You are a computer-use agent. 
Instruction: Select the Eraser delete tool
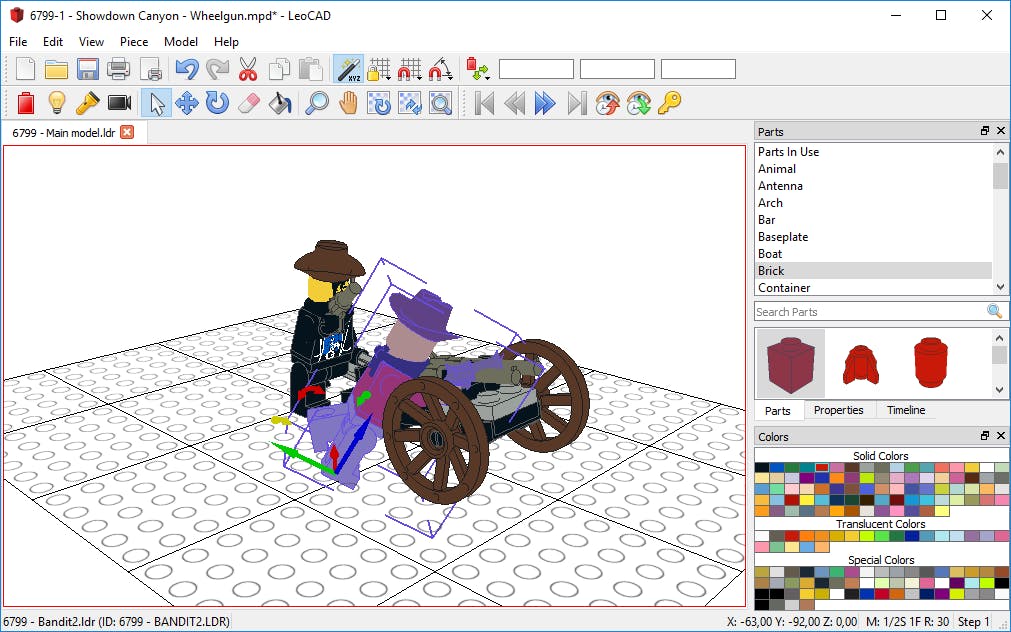[249, 103]
